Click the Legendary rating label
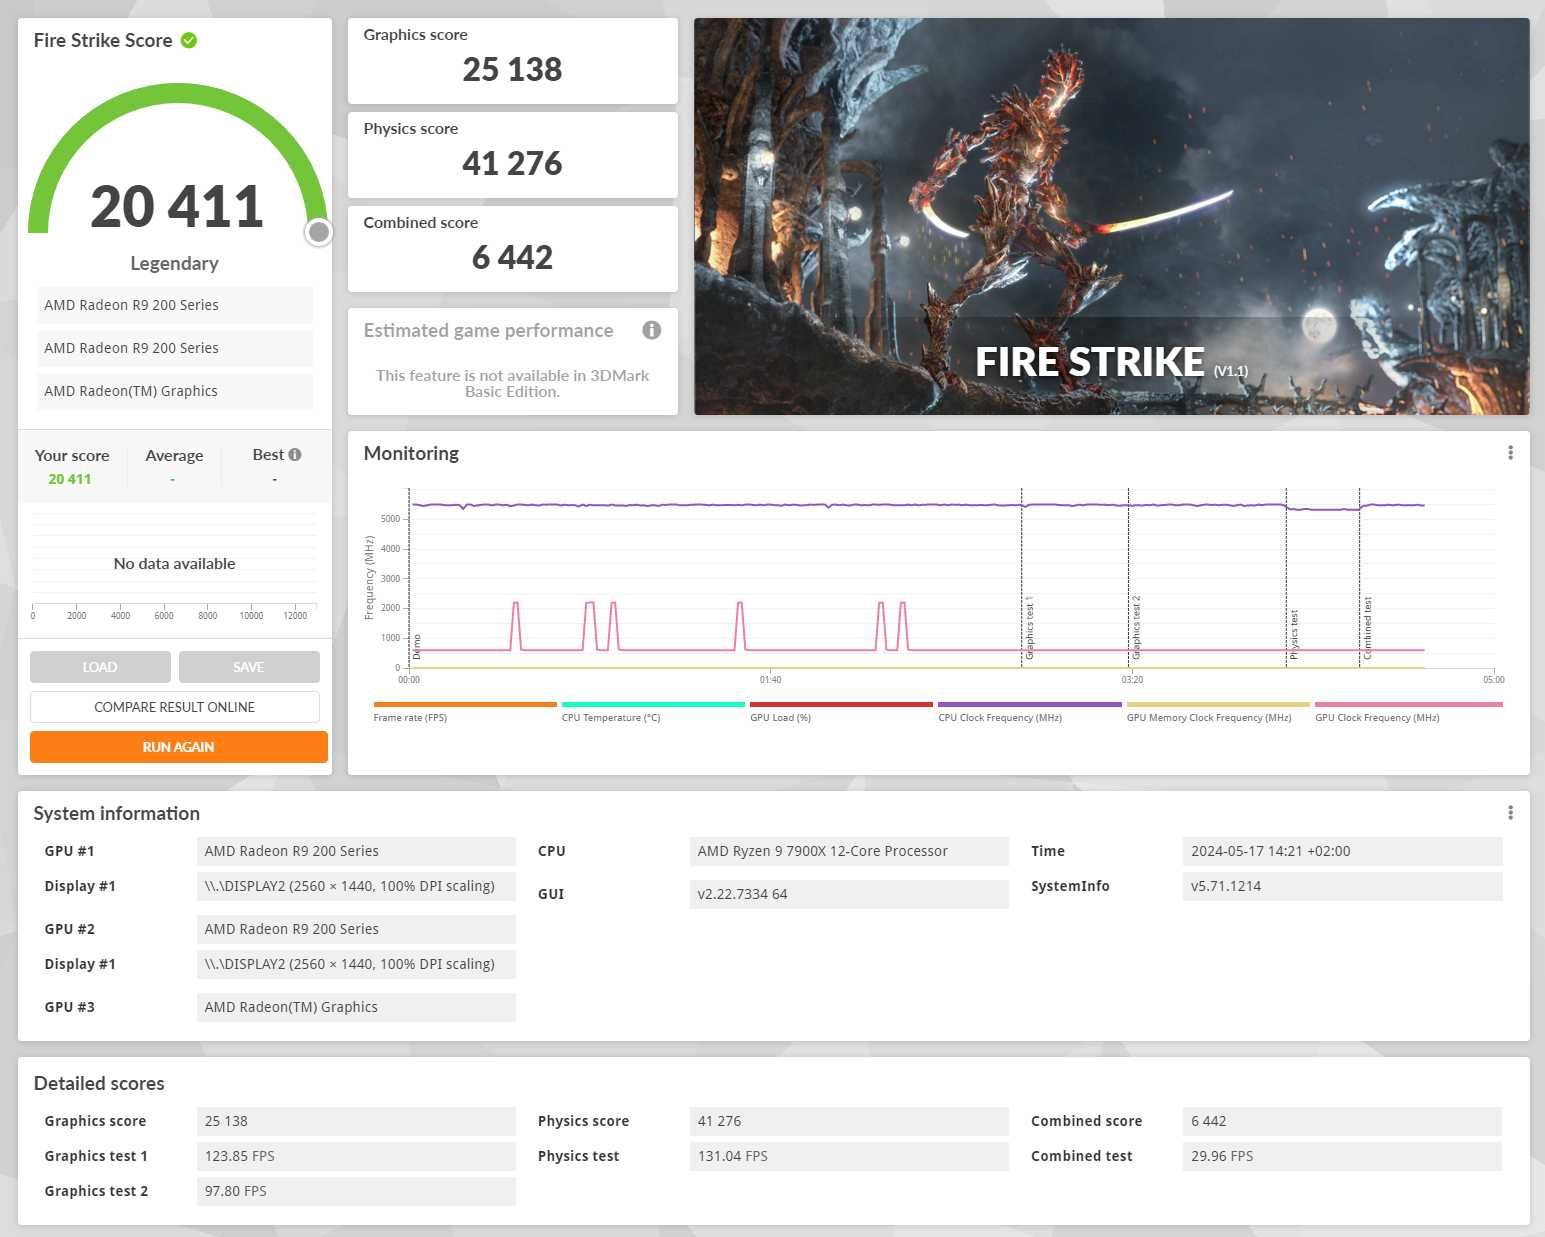Viewport: 1545px width, 1237px height. pyautogui.click(x=174, y=263)
